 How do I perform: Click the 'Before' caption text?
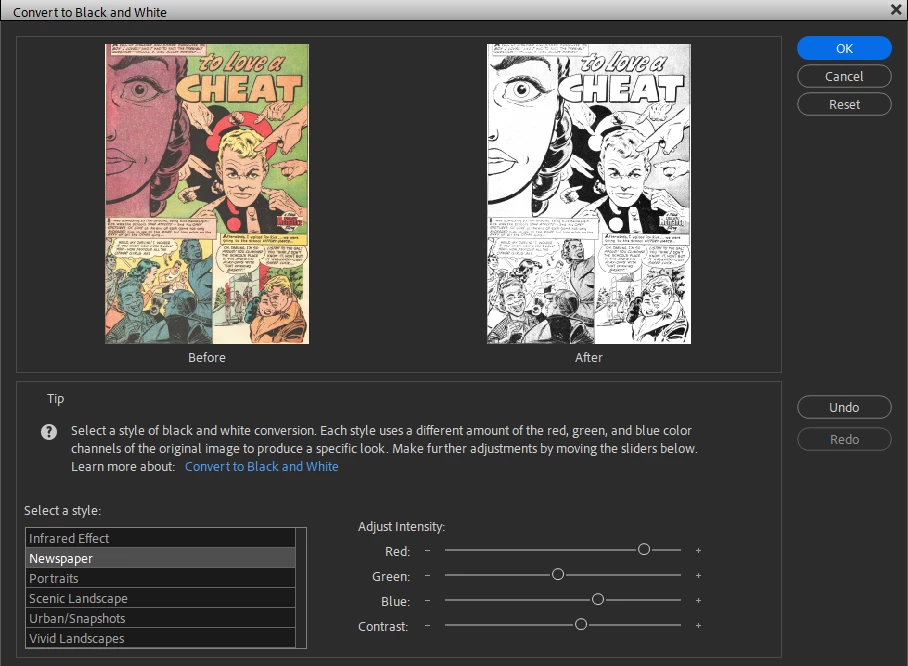(207, 358)
